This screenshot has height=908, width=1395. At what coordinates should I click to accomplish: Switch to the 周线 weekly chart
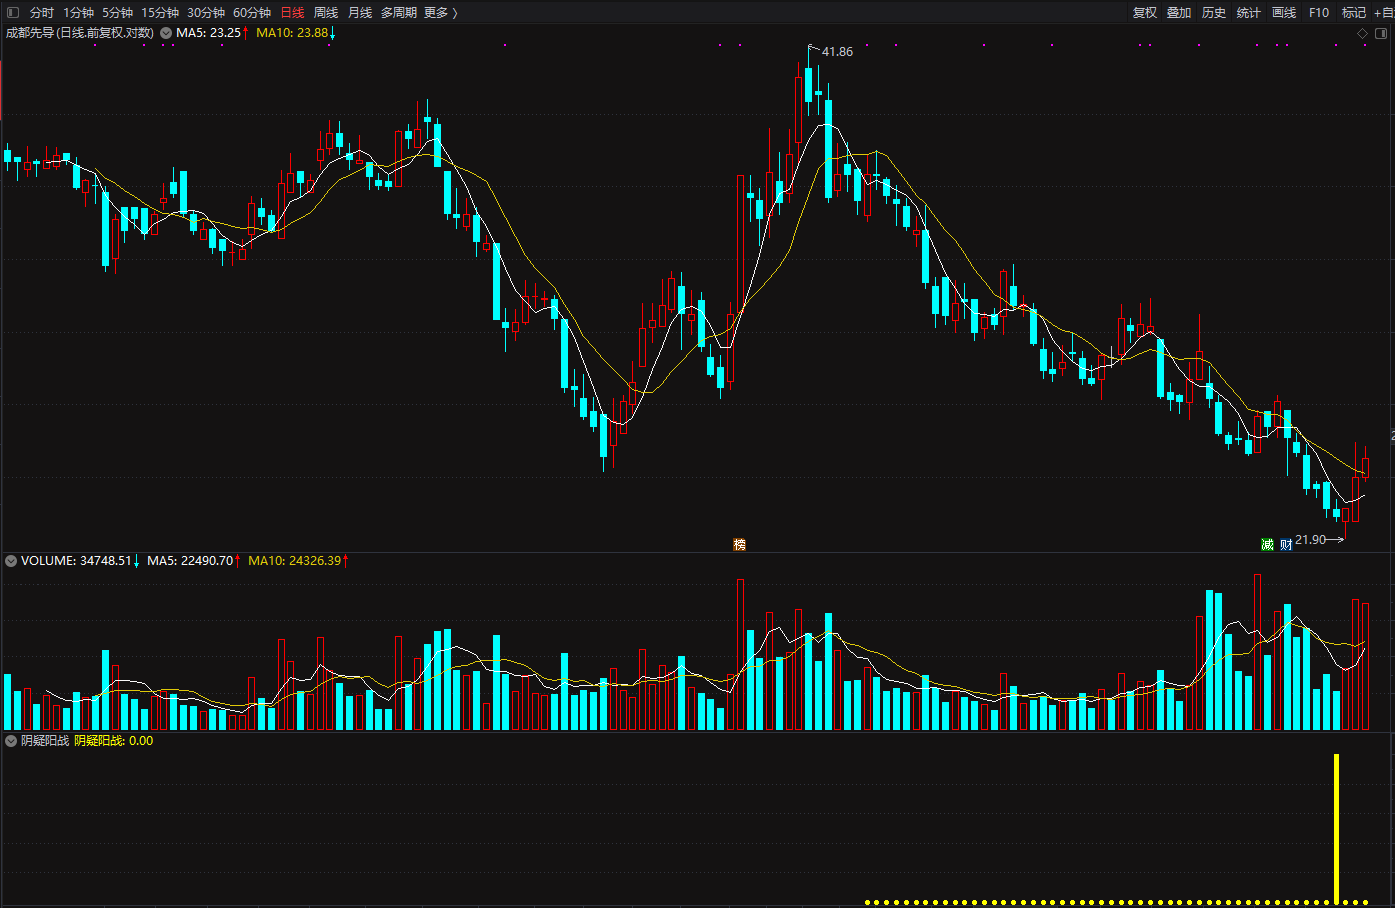tap(326, 12)
